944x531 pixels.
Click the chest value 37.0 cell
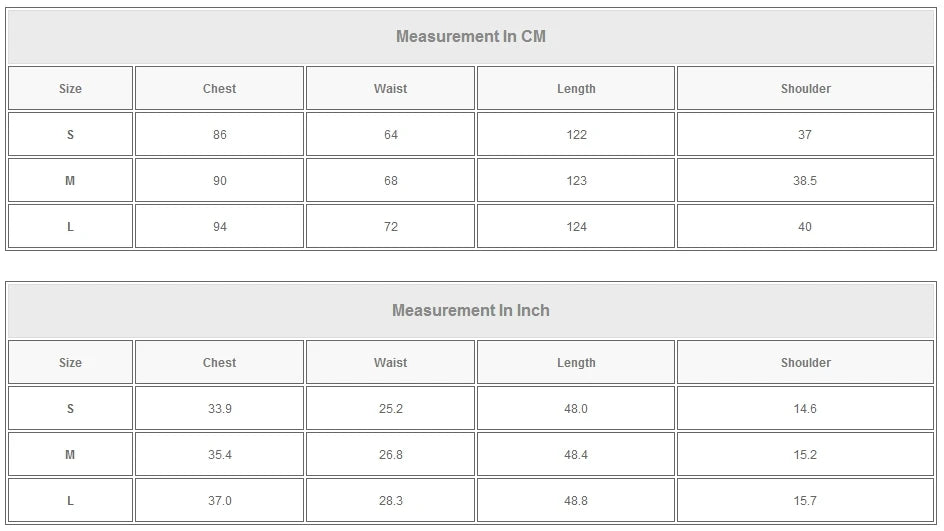coord(219,501)
